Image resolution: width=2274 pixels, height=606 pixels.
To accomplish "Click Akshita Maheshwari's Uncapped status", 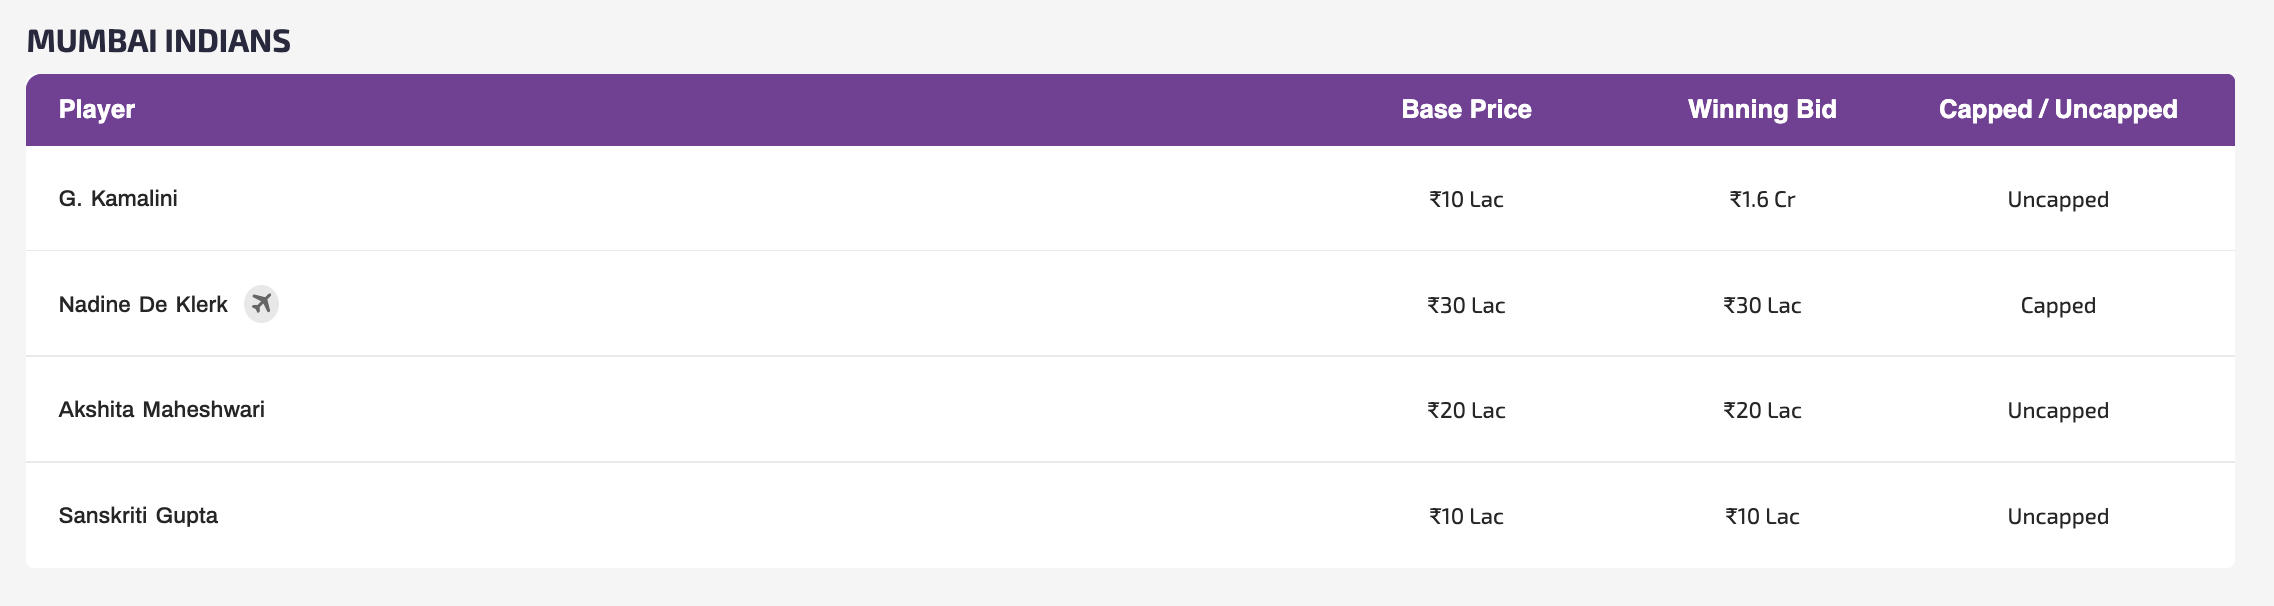I will (2058, 410).
